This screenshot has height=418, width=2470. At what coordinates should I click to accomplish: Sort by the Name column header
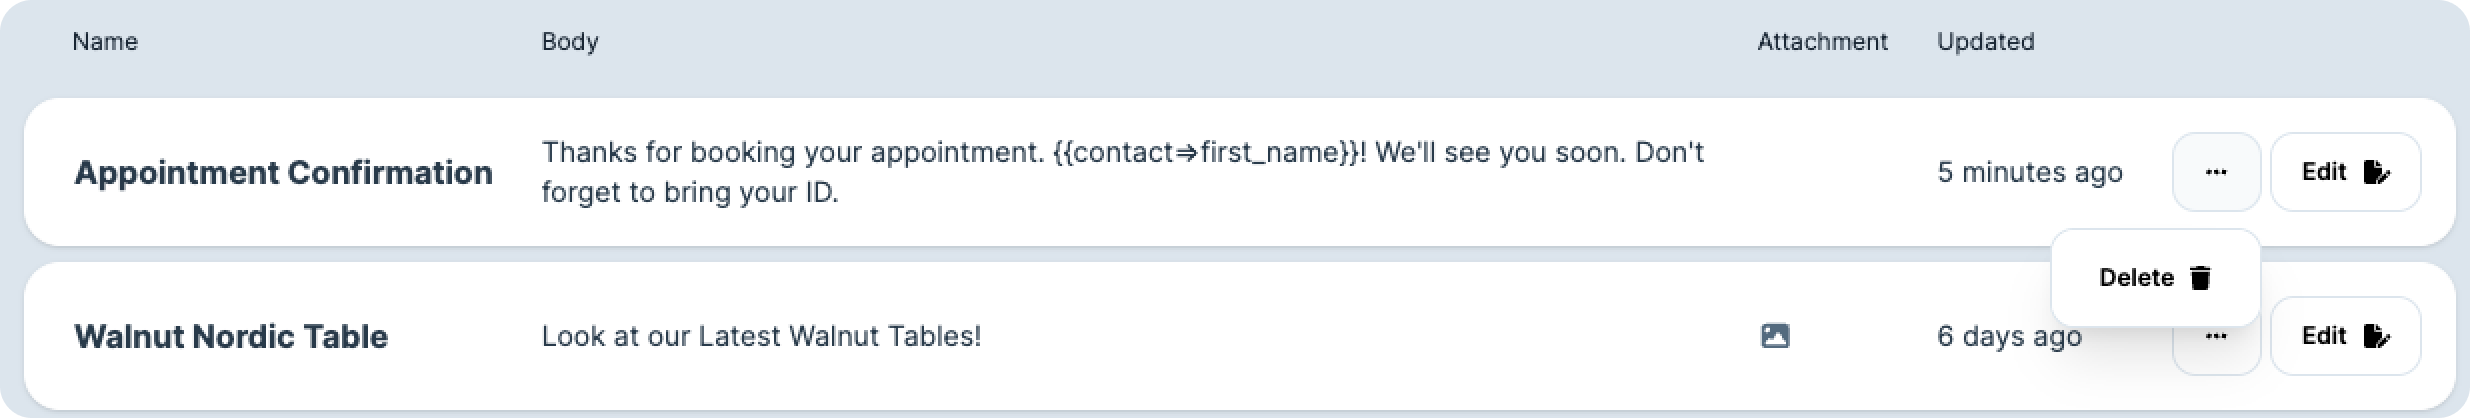pyautogui.click(x=105, y=42)
